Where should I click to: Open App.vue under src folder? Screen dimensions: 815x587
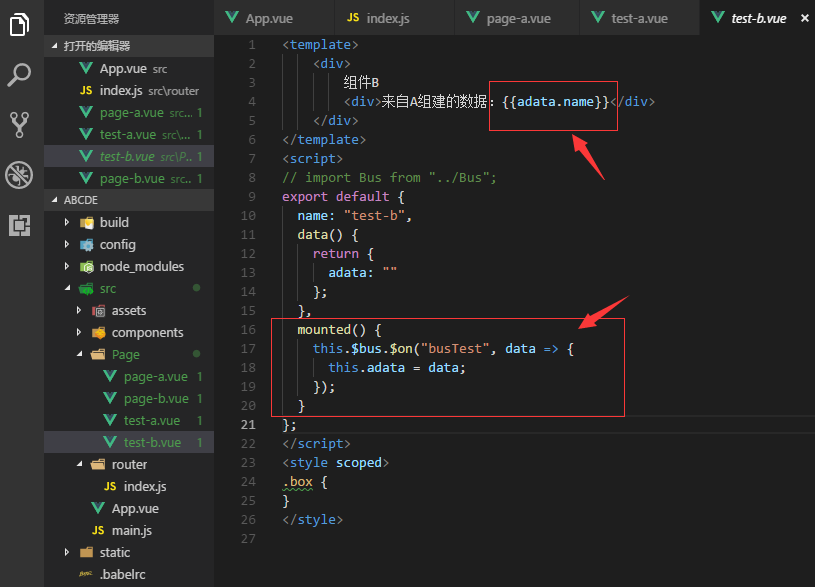129,508
